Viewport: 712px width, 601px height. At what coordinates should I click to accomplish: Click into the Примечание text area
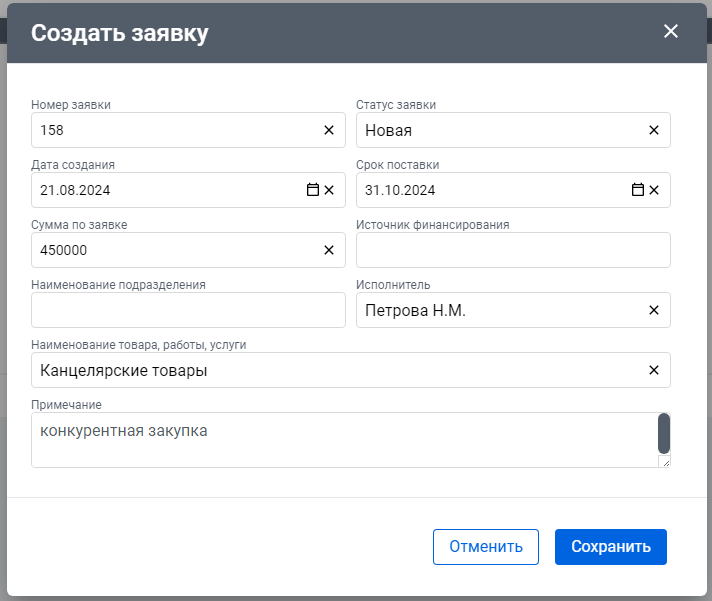tap(344, 440)
